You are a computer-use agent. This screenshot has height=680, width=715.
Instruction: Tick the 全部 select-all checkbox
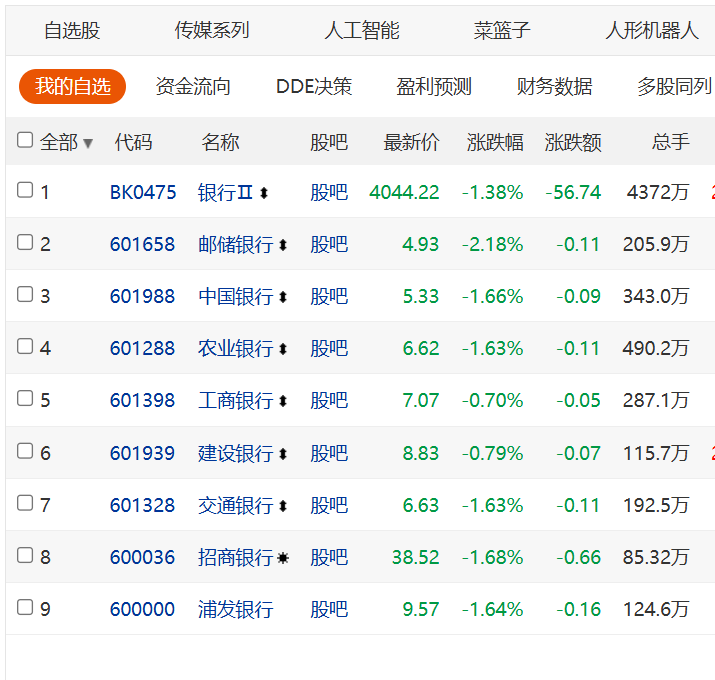25,140
